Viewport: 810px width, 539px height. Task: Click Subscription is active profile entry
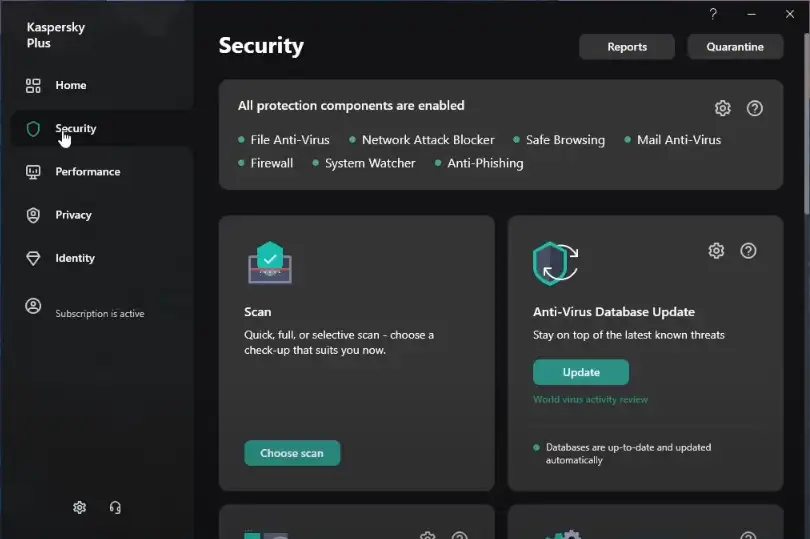(x=99, y=313)
